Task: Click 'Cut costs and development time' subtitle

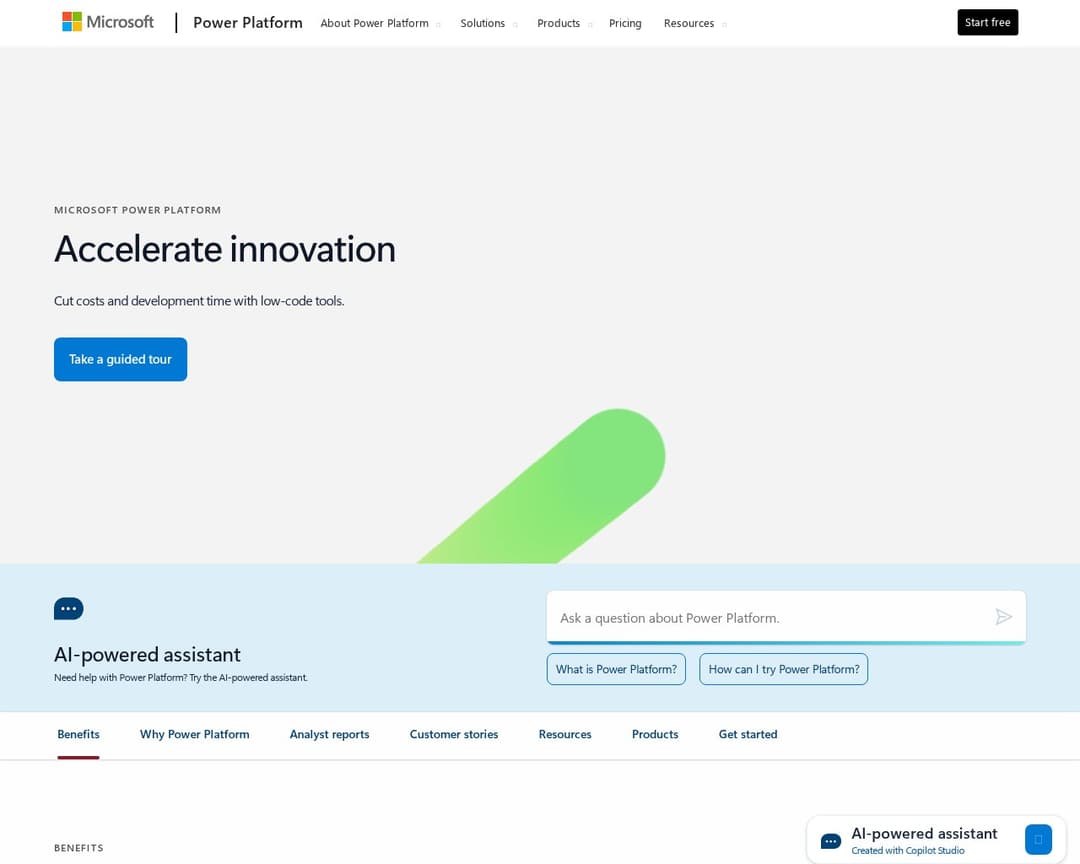Action: 199,301
